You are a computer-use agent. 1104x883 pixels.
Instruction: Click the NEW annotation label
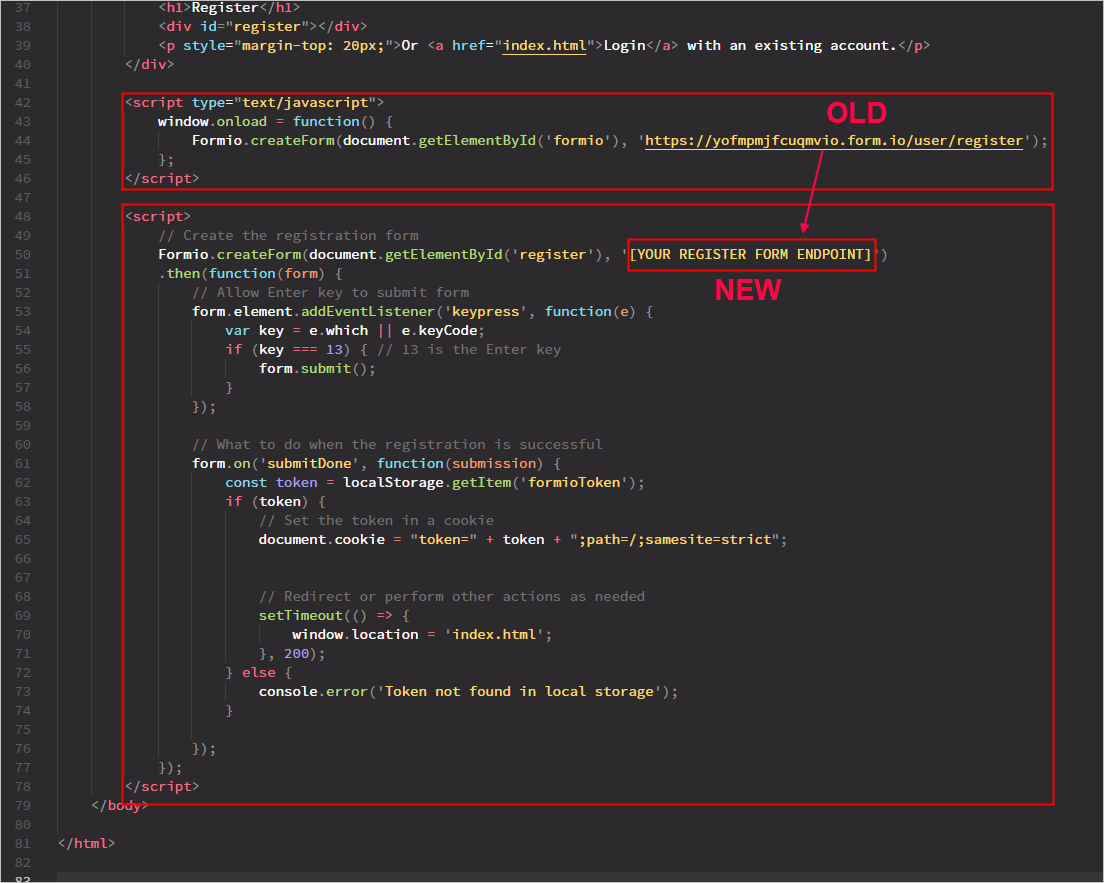748,290
